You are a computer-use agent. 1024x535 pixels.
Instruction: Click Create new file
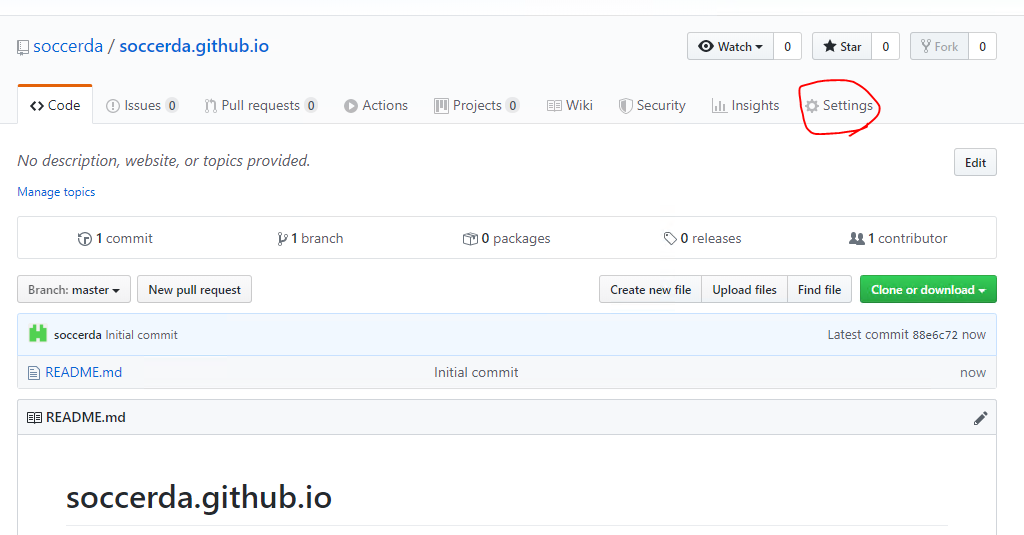650,289
